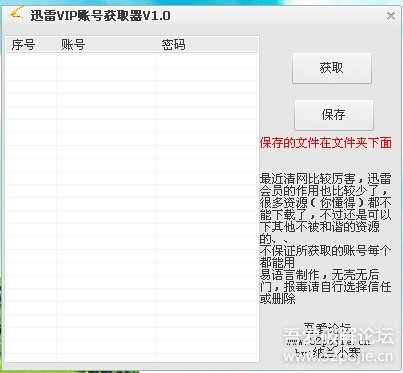
Task: Click the red 保存的文件在文件夹下面 notice
Action: tap(326, 143)
